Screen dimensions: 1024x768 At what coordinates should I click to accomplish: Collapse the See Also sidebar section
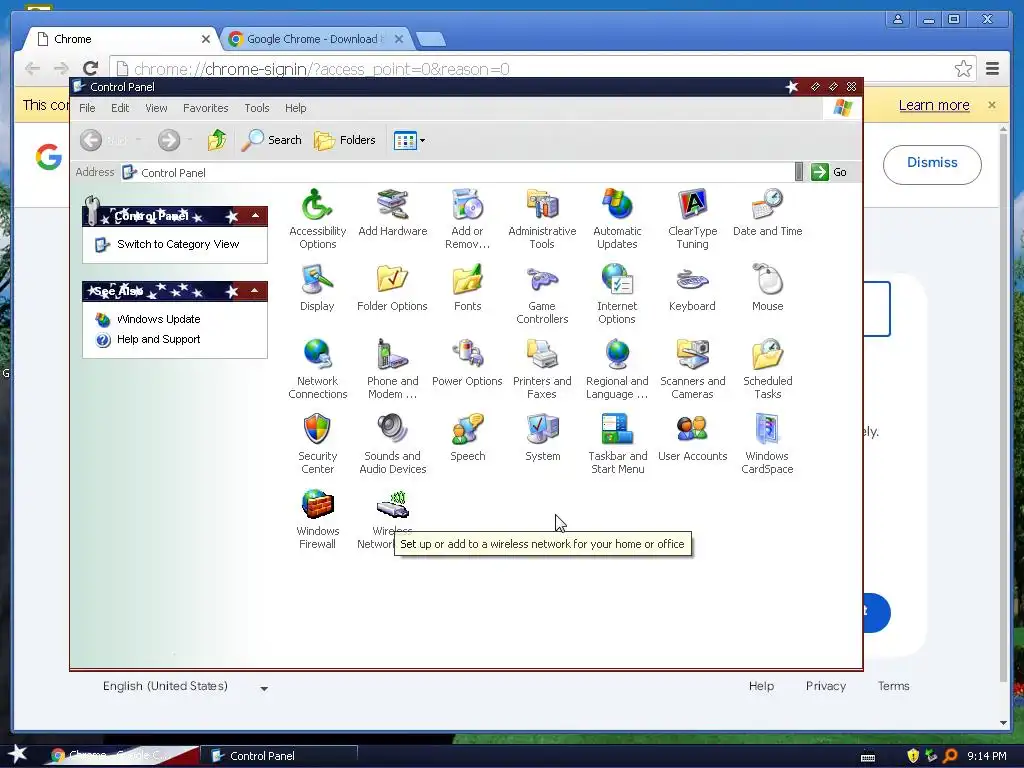[255, 291]
